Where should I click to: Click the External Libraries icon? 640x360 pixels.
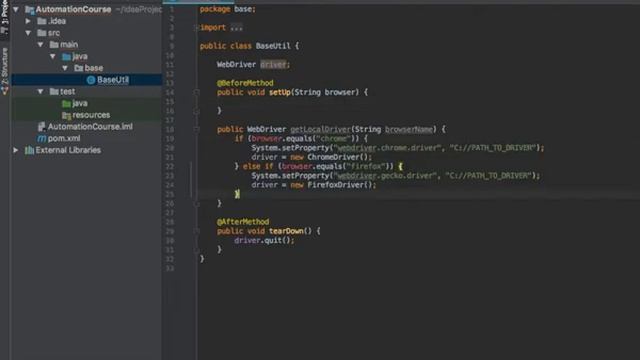(x=29, y=150)
